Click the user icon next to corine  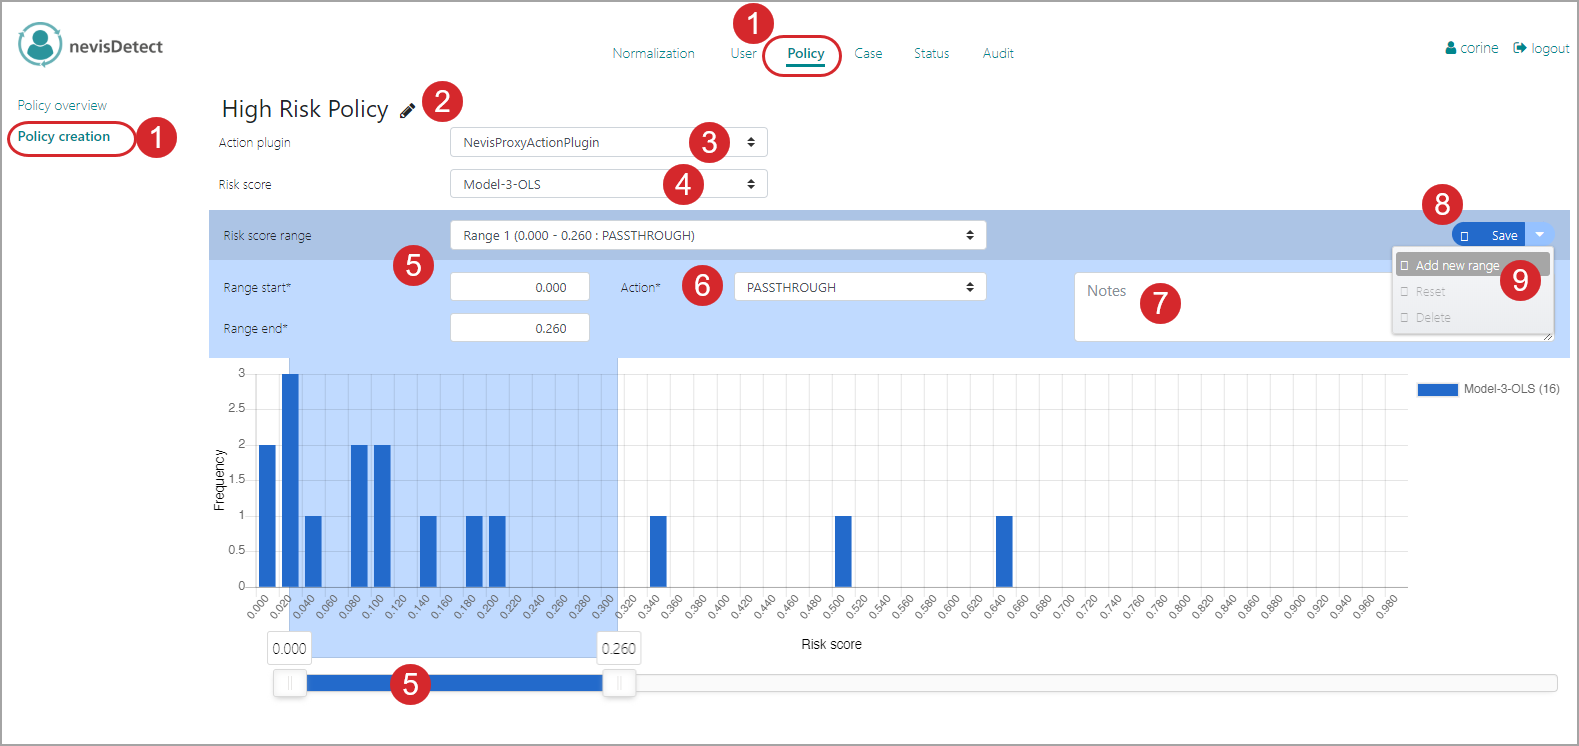(x=1450, y=48)
